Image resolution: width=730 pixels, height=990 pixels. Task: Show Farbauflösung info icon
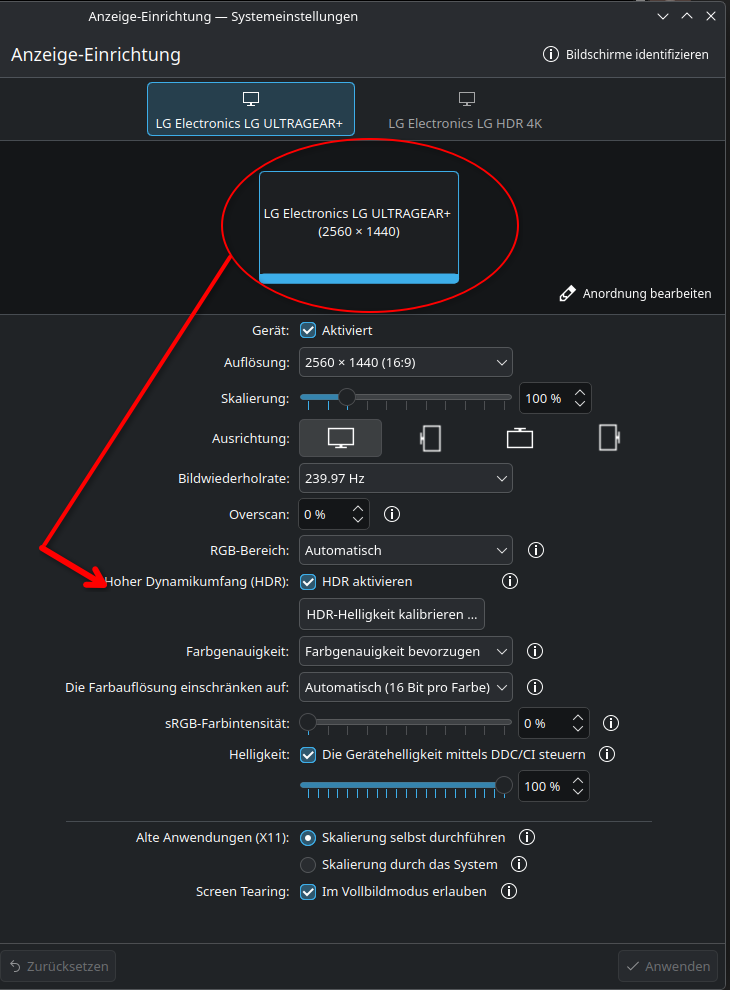pos(534,687)
